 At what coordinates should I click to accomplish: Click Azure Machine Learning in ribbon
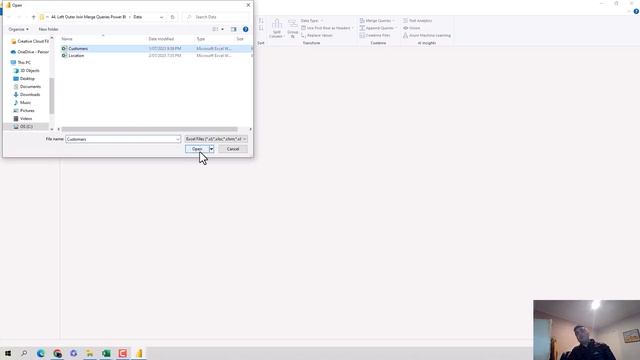pyautogui.click(x=427, y=36)
